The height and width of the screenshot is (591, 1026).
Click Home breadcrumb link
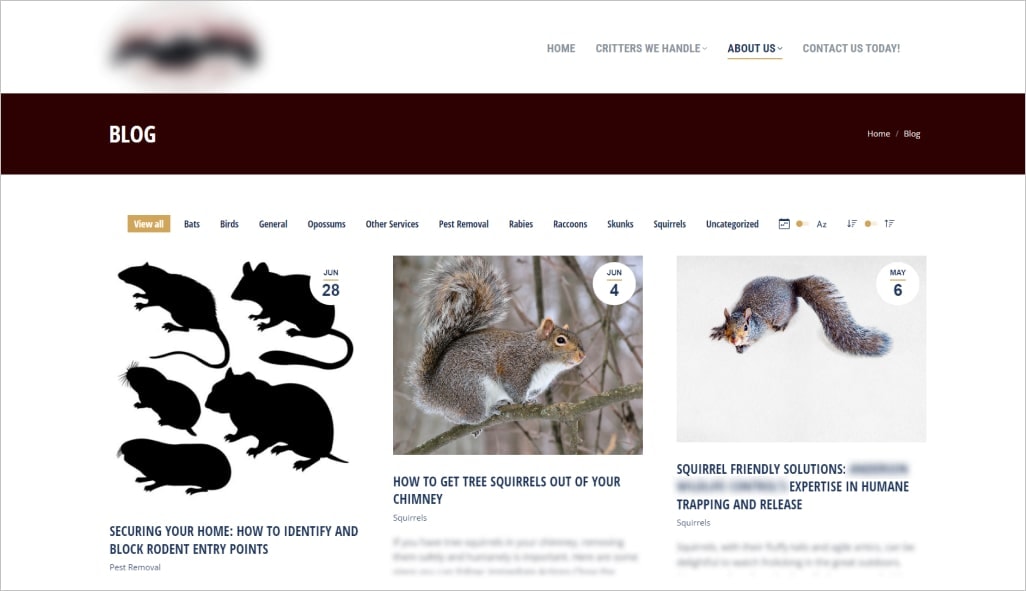click(x=878, y=134)
